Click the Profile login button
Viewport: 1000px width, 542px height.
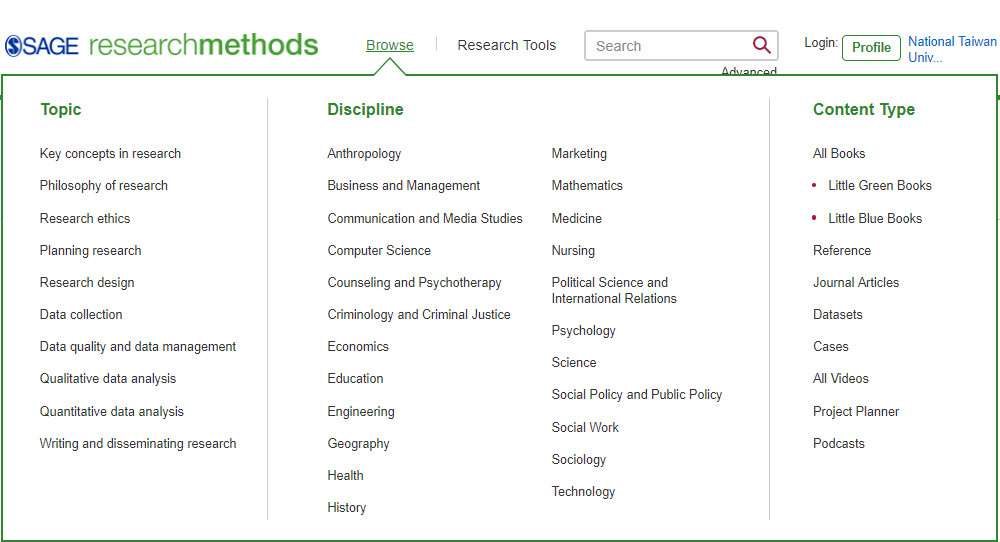[x=871, y=48]
